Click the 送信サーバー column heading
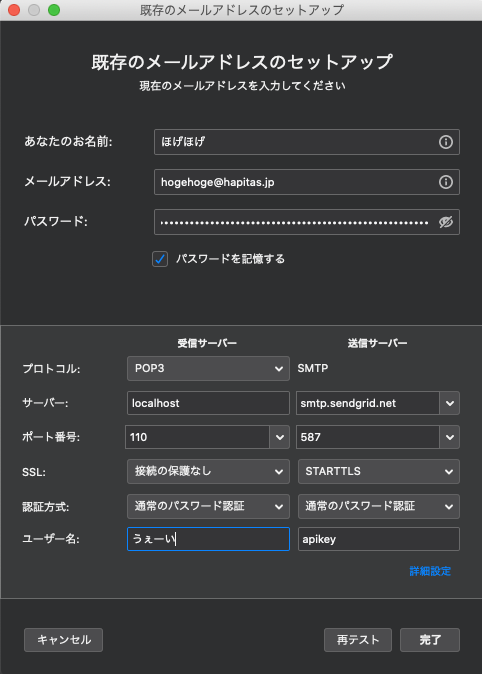 pos(378,343)
